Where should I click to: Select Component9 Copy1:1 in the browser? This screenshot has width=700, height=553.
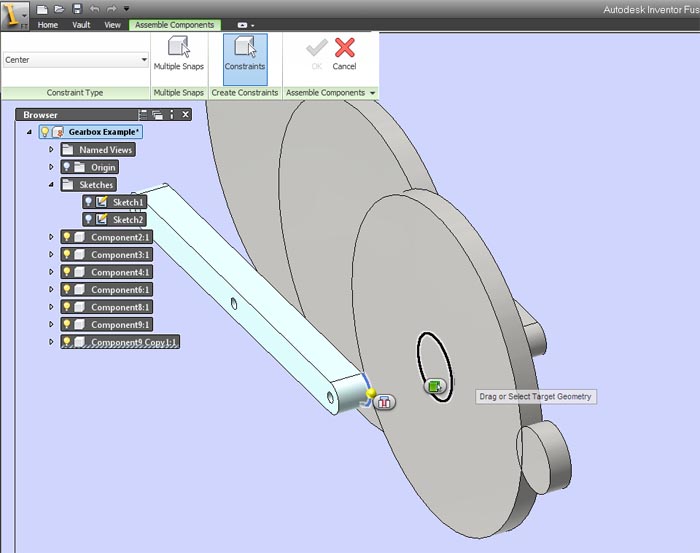click(x=134, y=342)
